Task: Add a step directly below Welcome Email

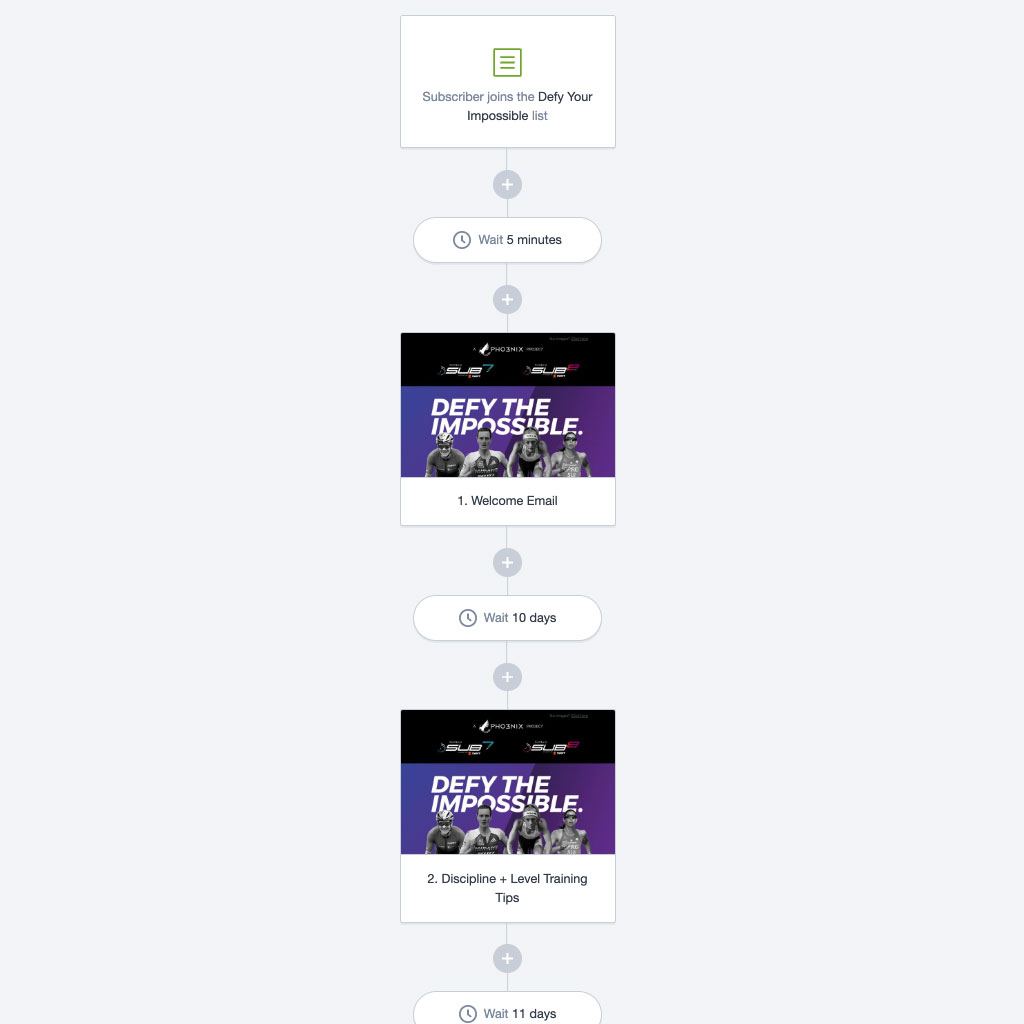Action: [x=507, y=562]
